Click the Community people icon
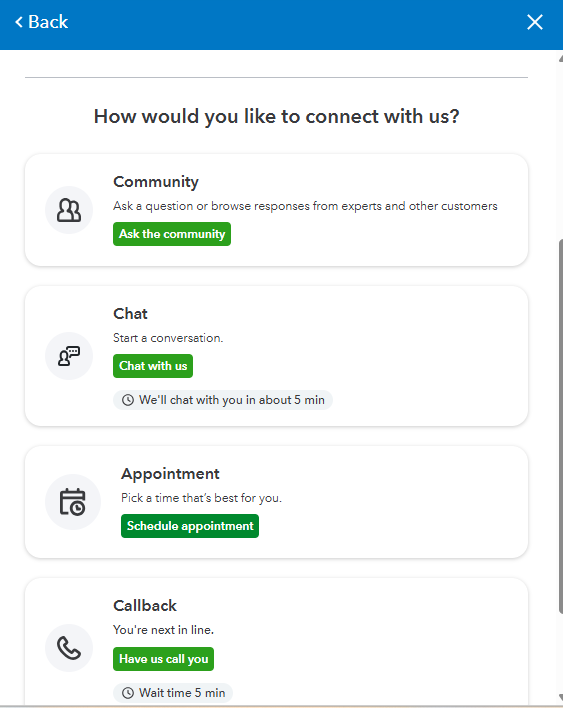 (69, 210)
